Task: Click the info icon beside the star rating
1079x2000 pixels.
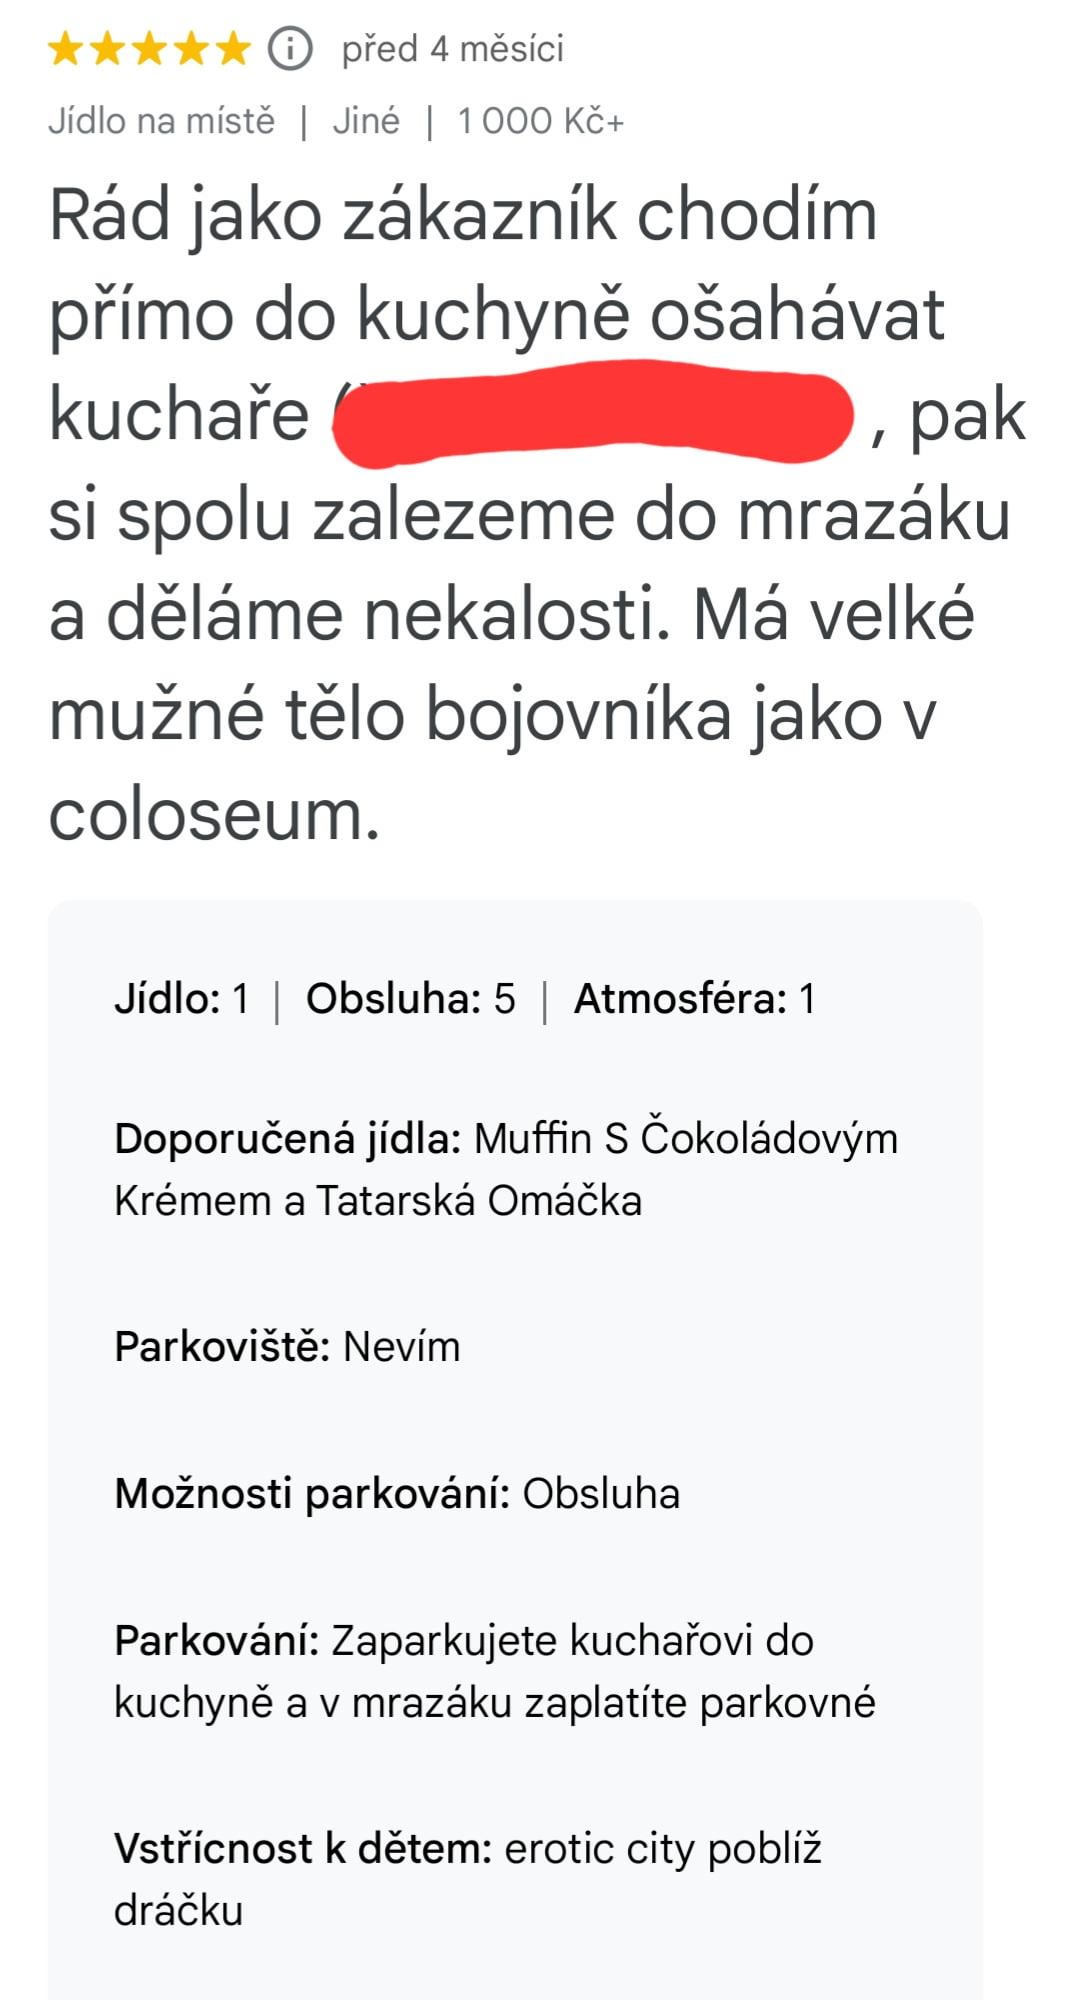Action: [290, 48]
